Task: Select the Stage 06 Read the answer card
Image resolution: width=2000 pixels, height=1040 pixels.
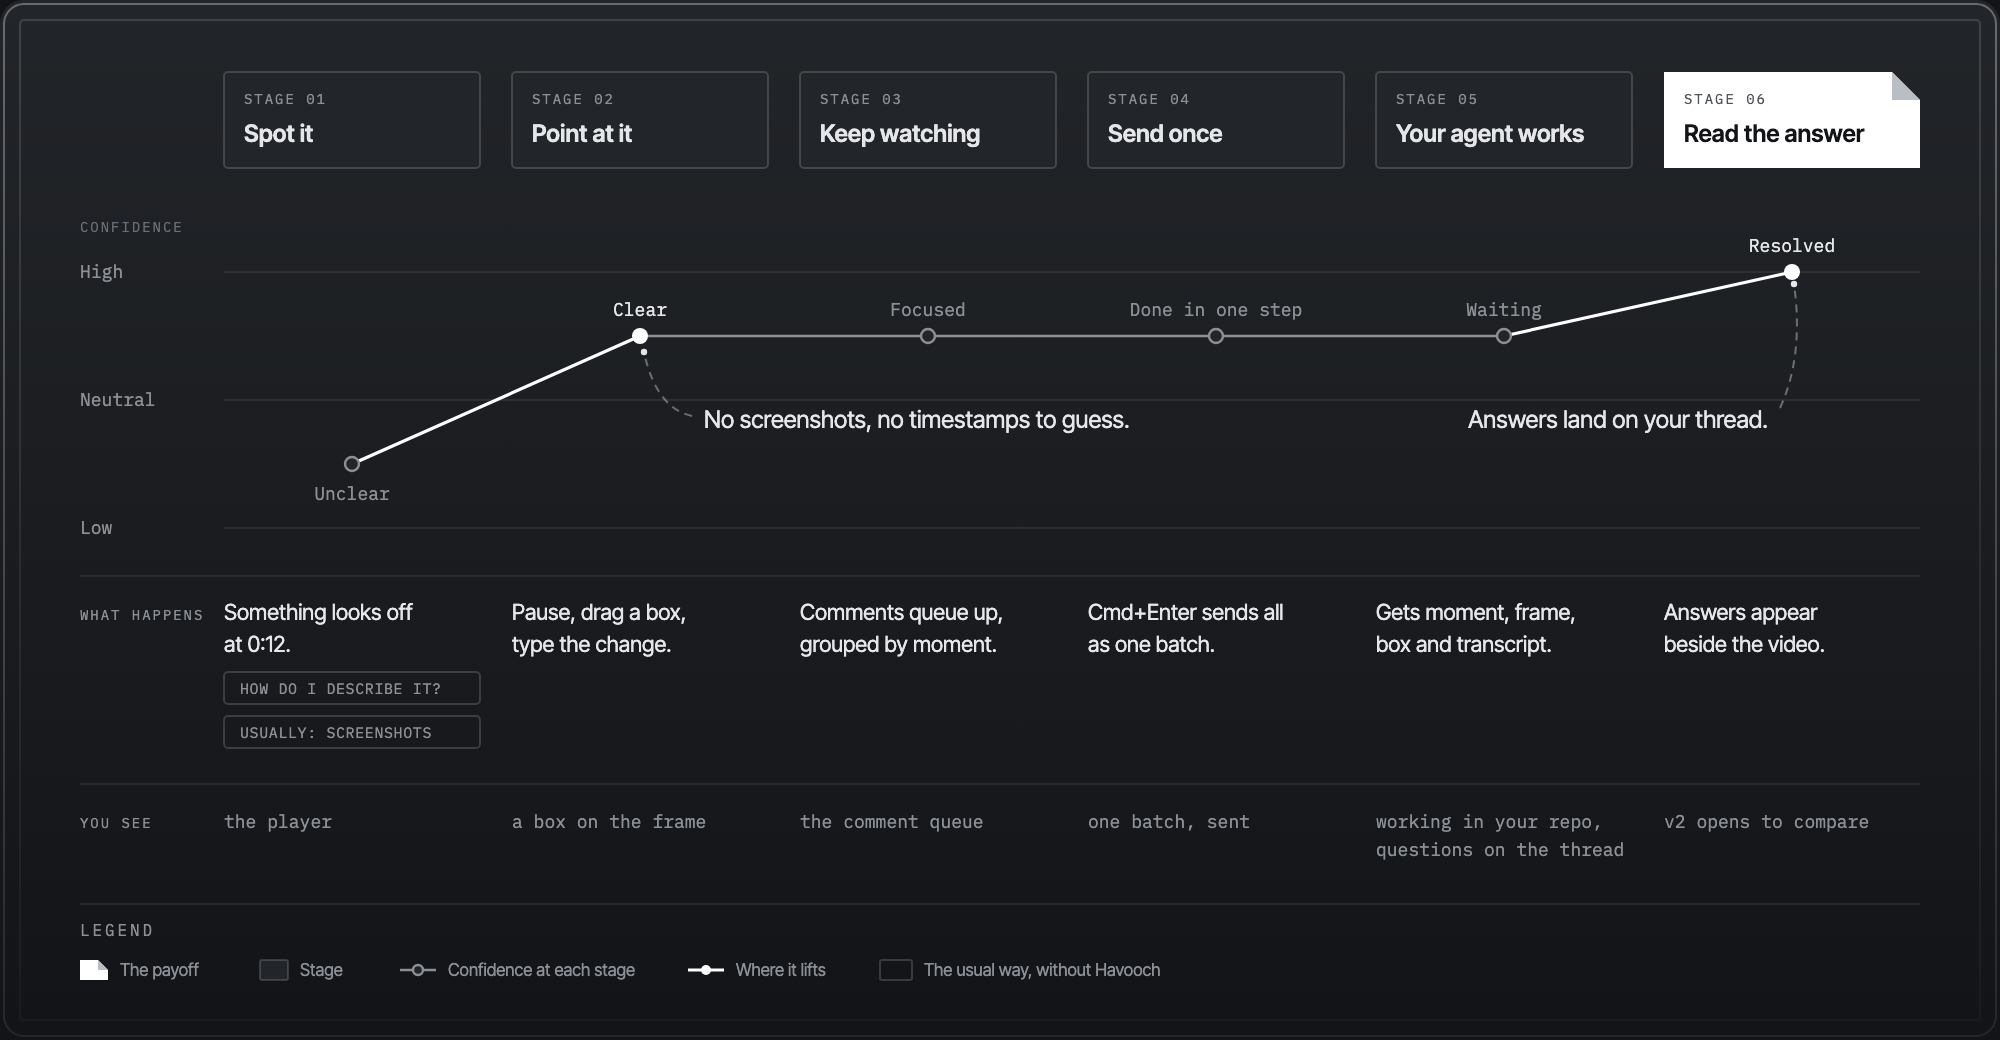Action: tap(1792, 120)
